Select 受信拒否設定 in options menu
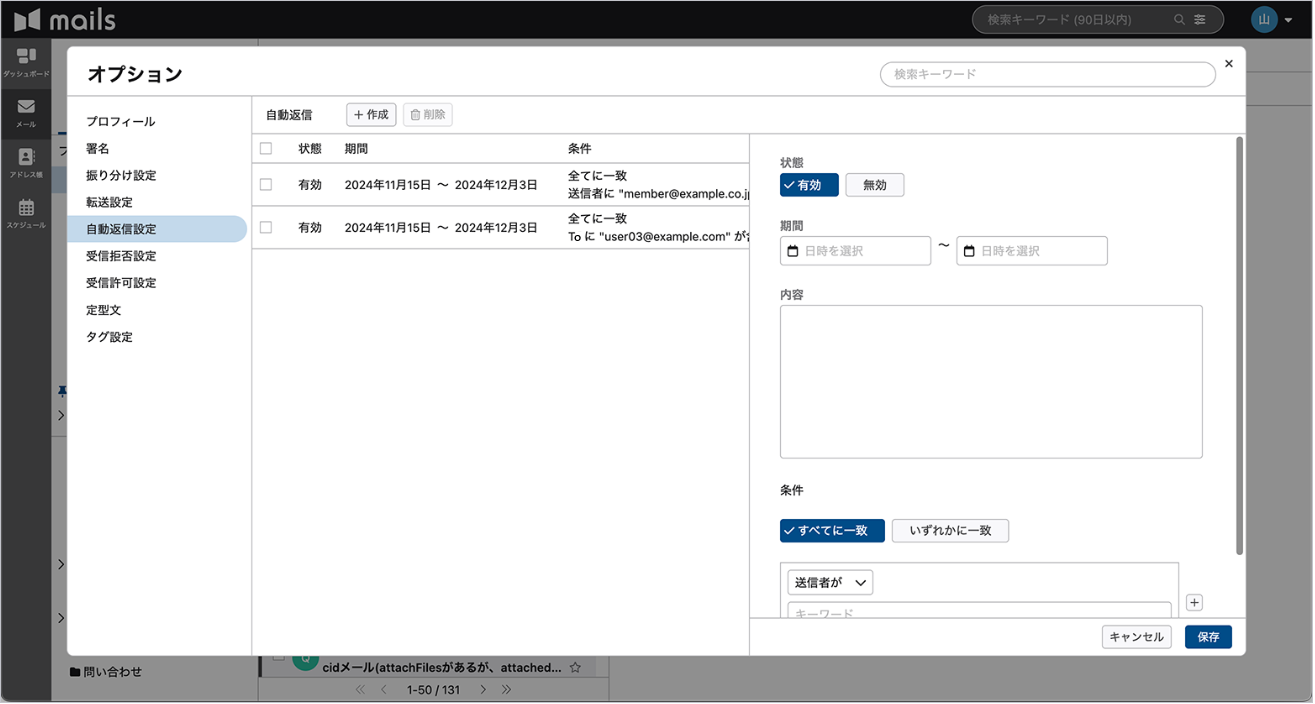1315x704 pixels. point(121,256)
